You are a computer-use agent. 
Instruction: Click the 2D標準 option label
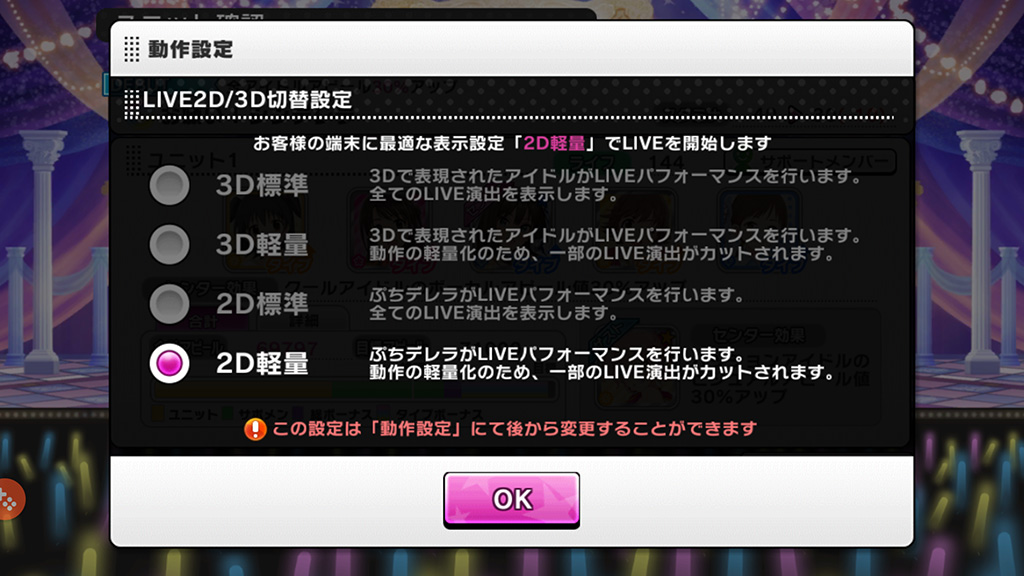(x=263, y=304)
